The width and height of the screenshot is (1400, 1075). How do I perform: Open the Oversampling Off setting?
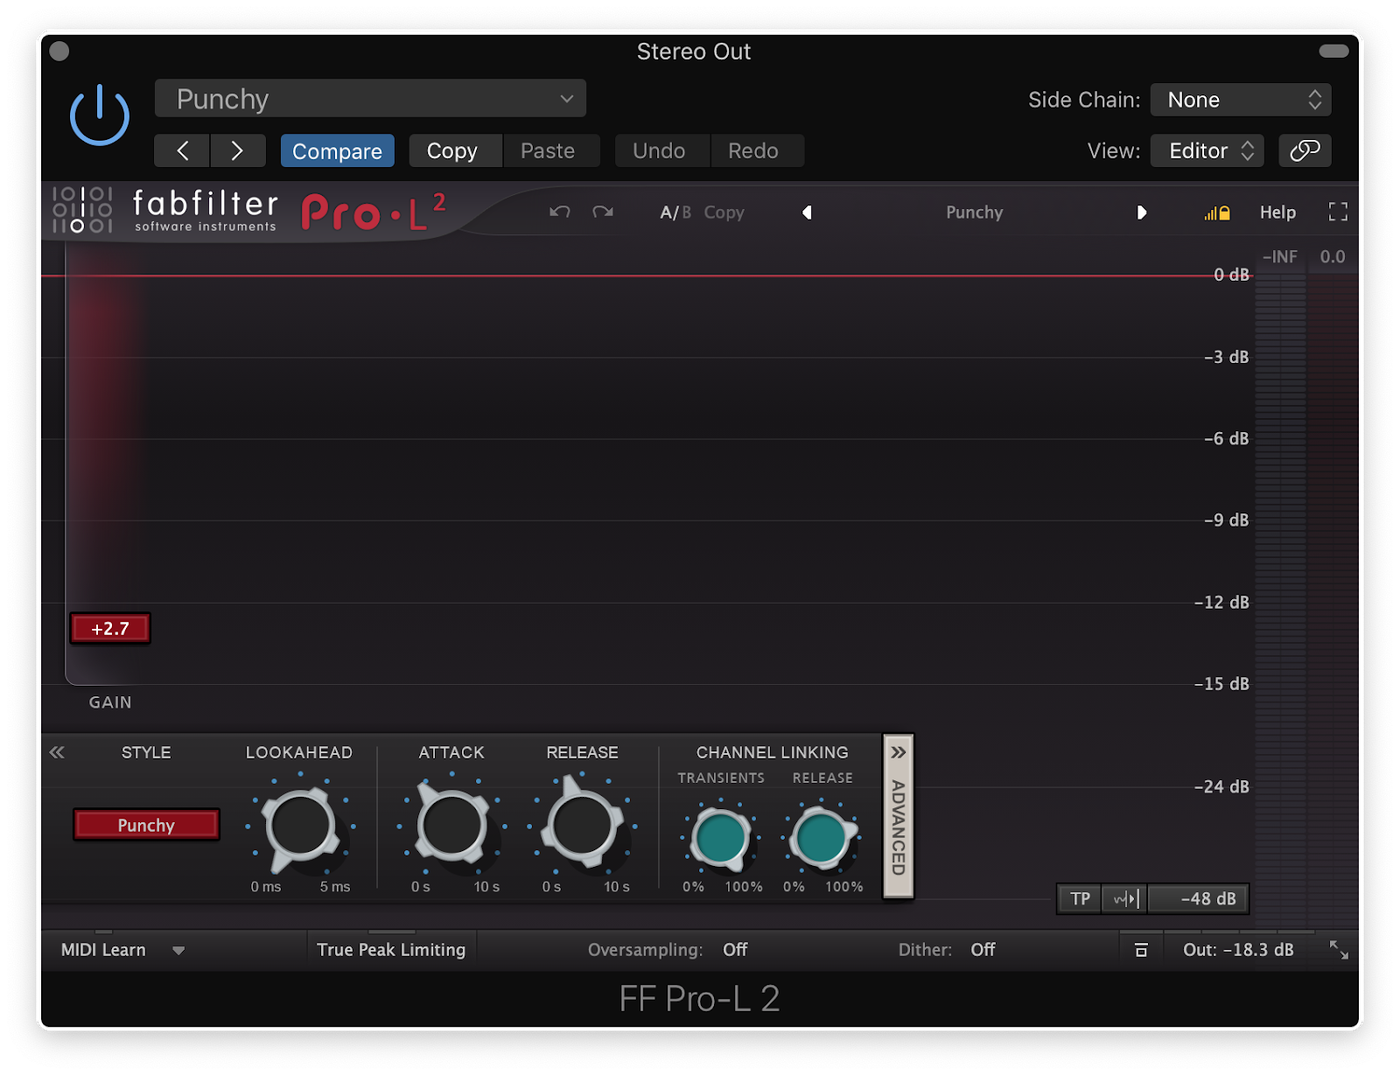pyautogui.click(x=735, y=950)
